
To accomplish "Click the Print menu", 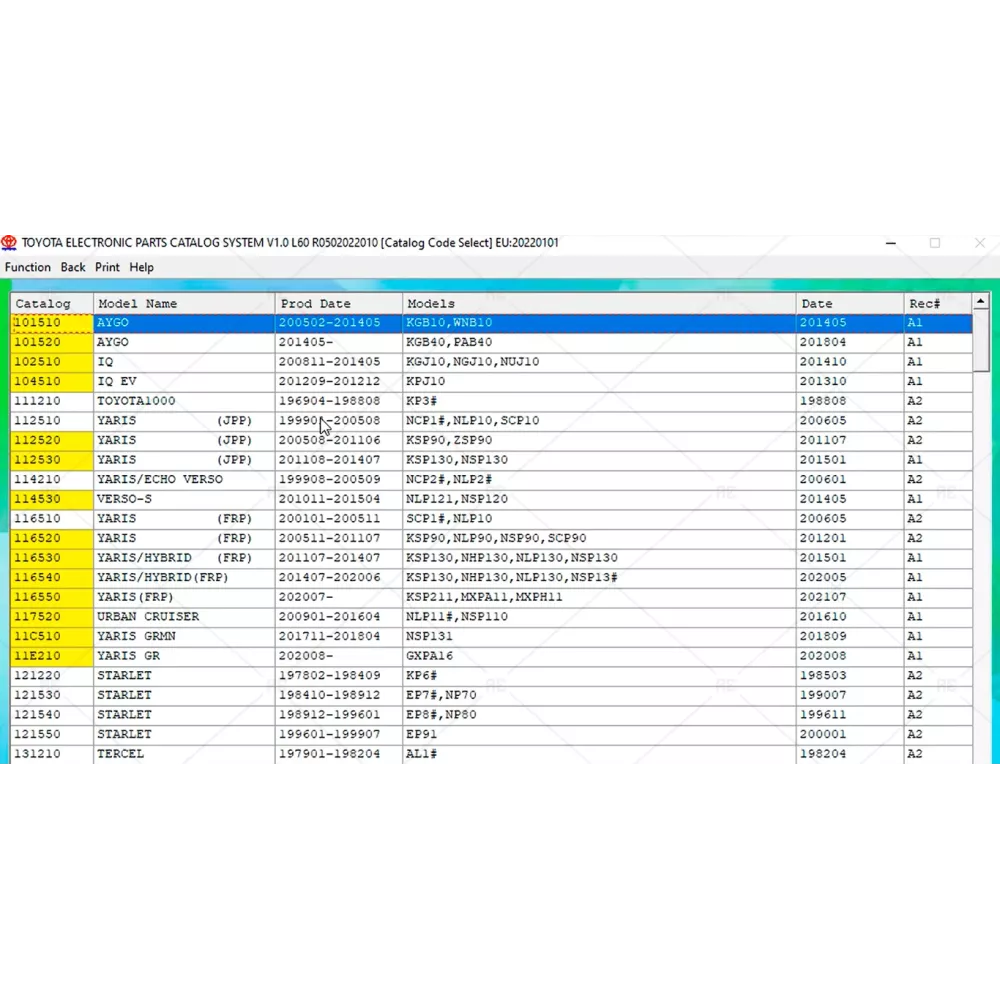I will pos(107,267).
